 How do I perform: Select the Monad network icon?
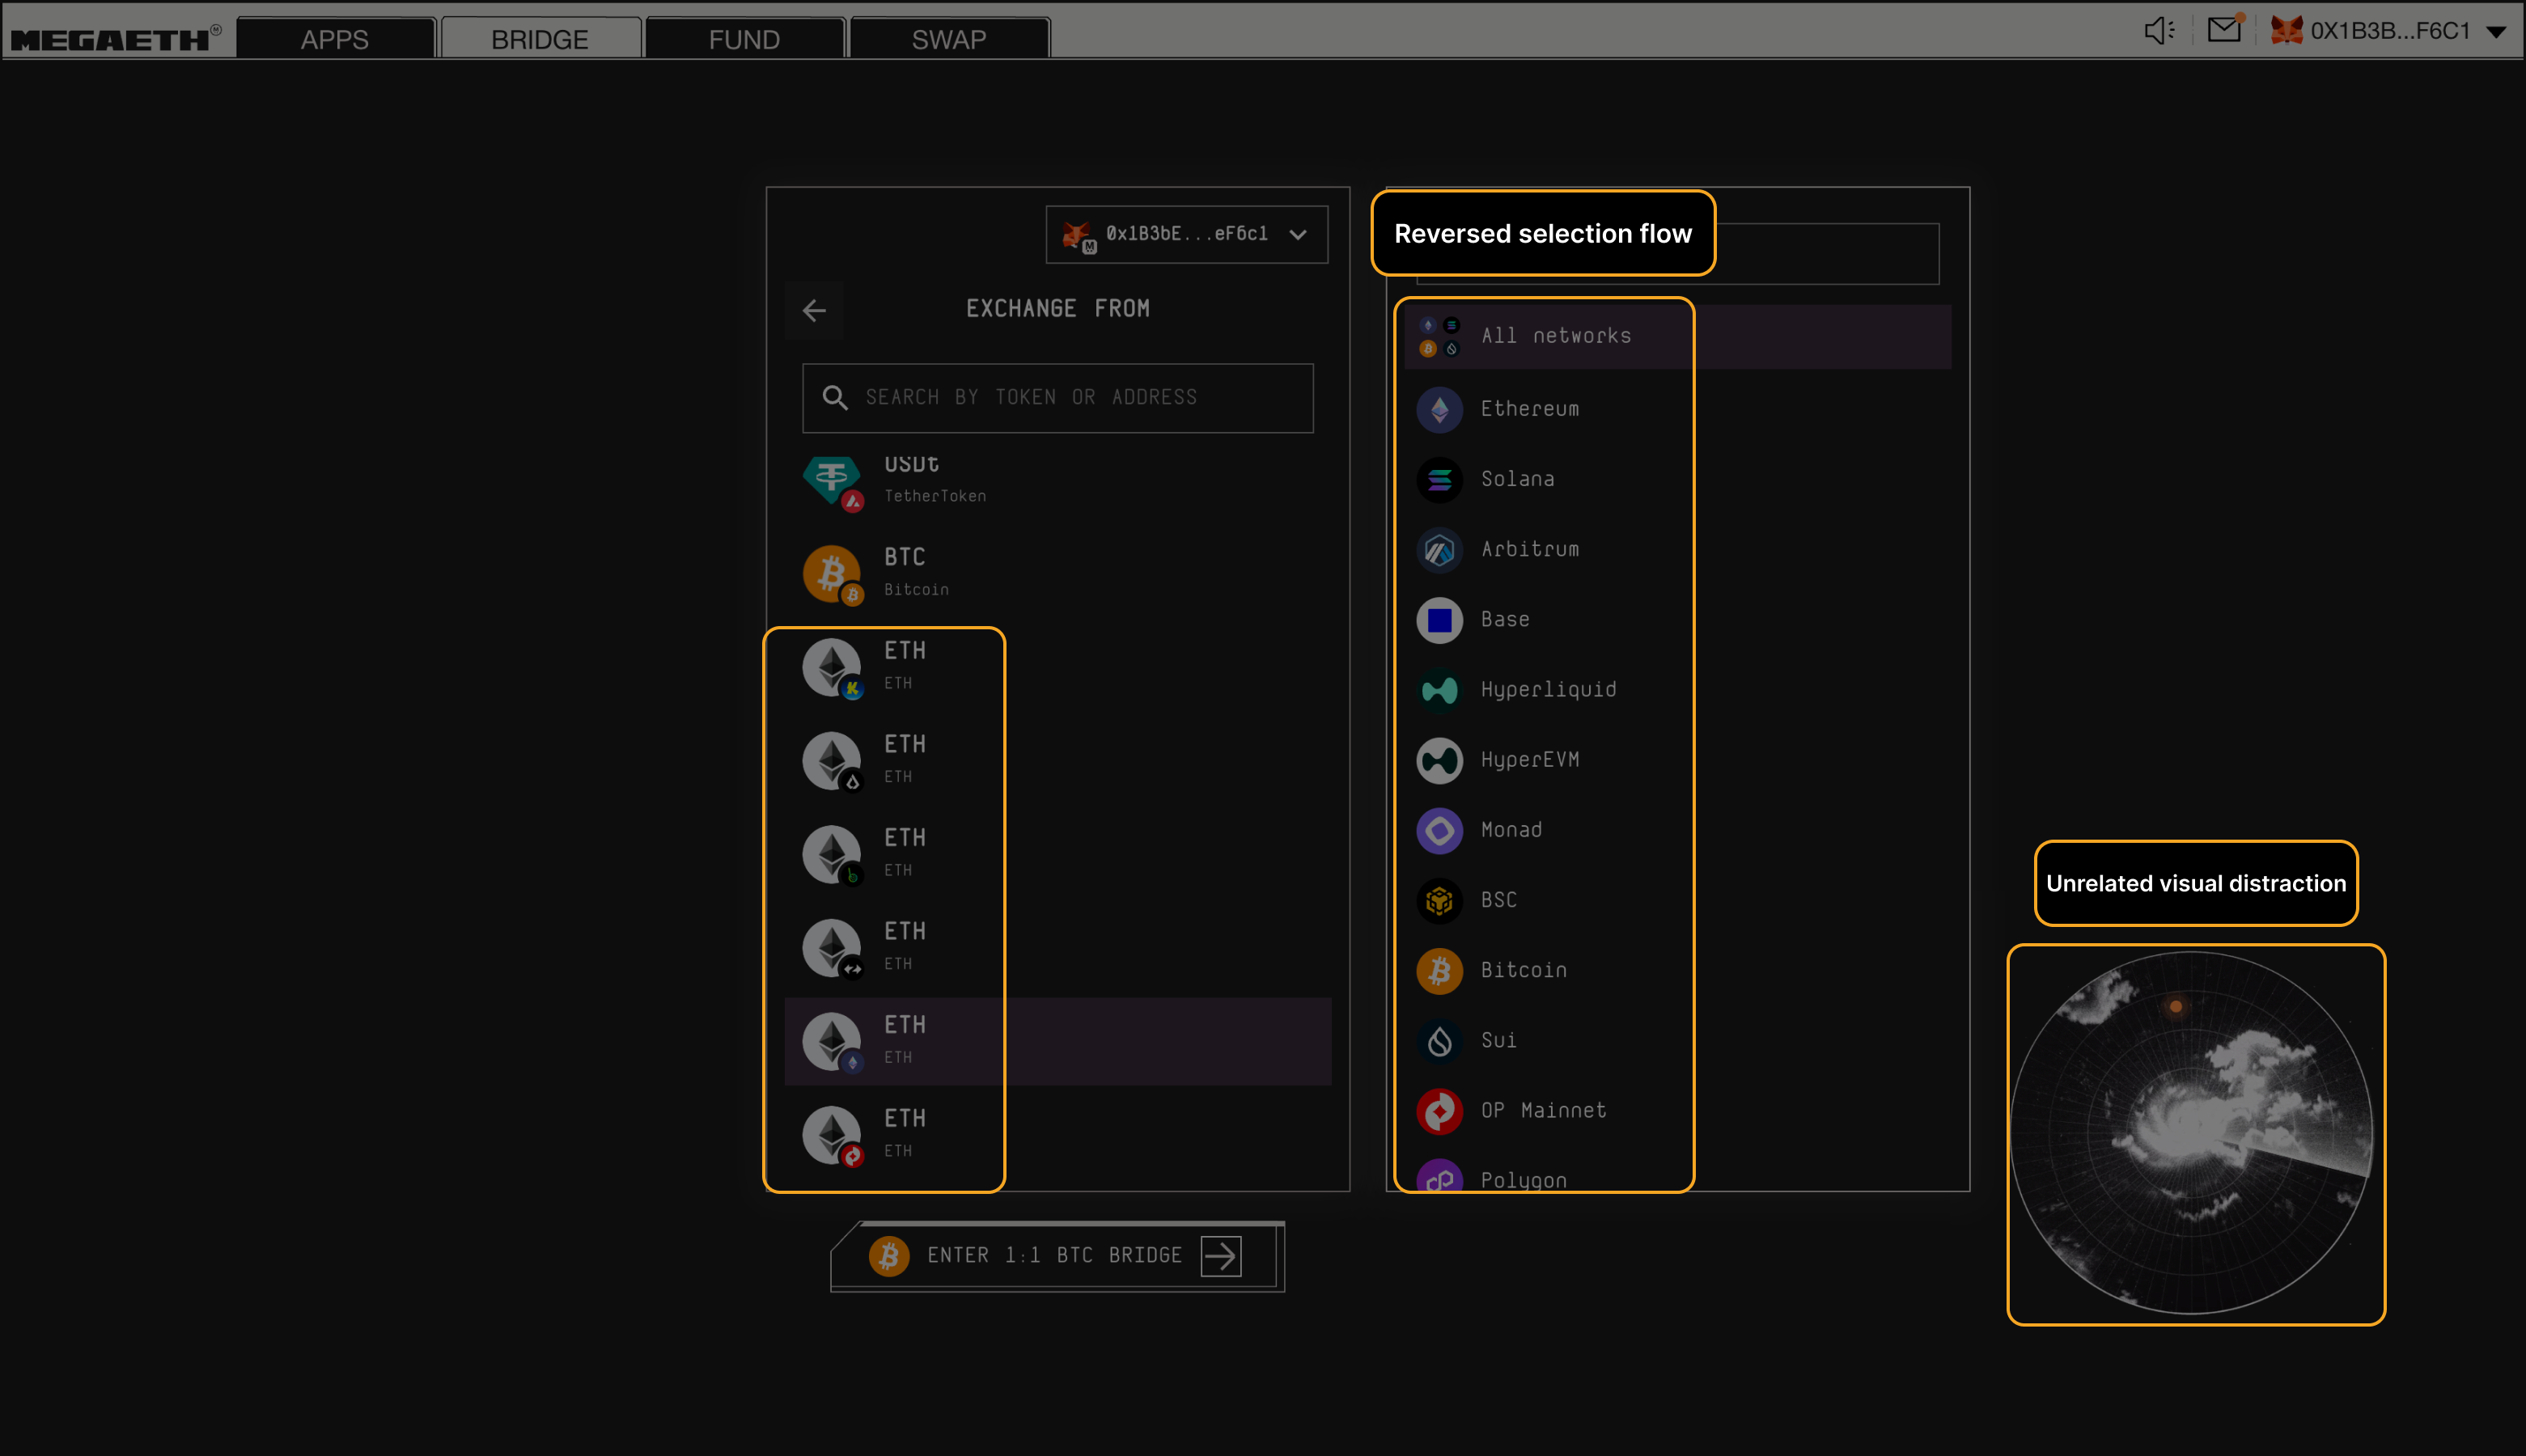click(x=1439, y=830)
